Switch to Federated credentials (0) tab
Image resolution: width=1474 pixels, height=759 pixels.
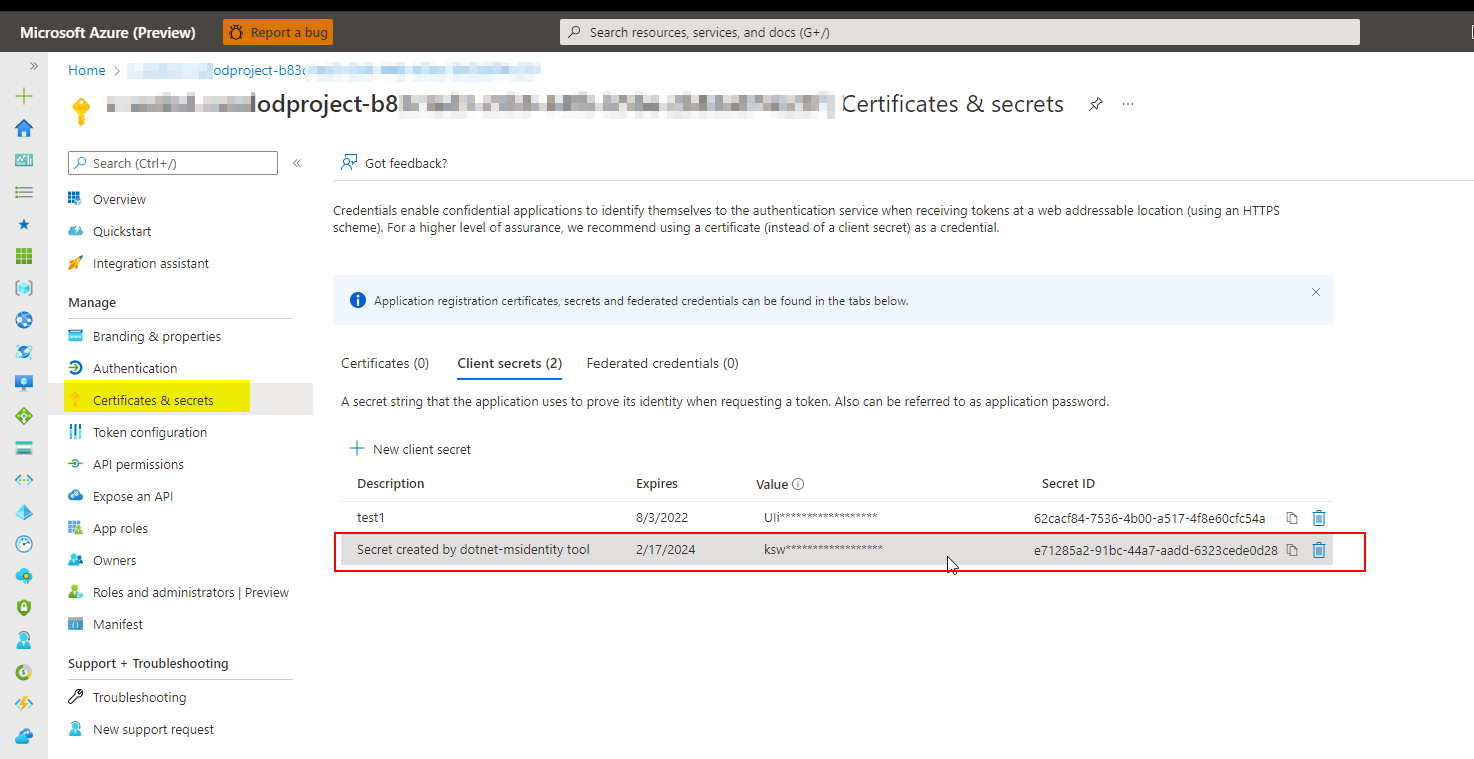663,363
